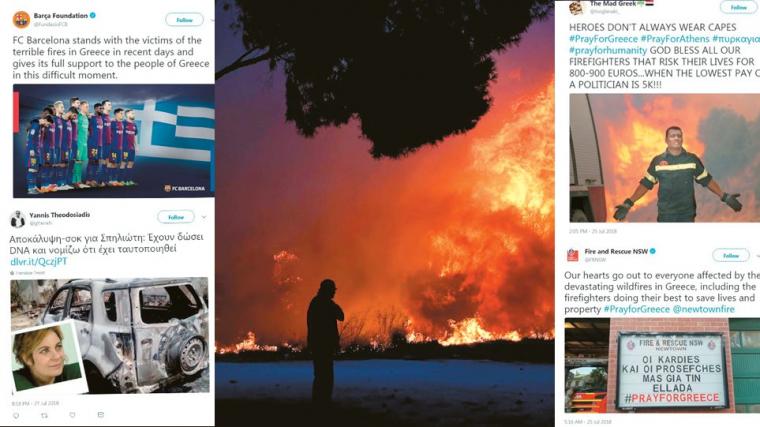Open the Barça Foundation profile avatar
The width and height of the screenshot is (760, 427).
[21, 20]
